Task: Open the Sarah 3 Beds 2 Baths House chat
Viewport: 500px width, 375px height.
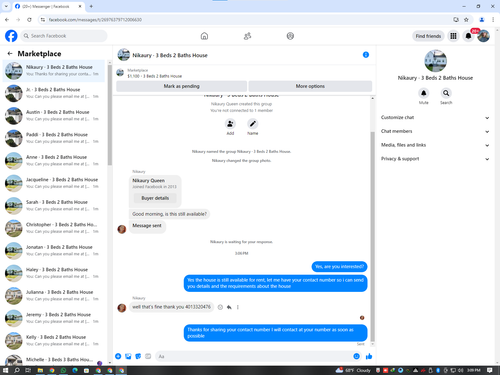Action: [x=54, y=205]
